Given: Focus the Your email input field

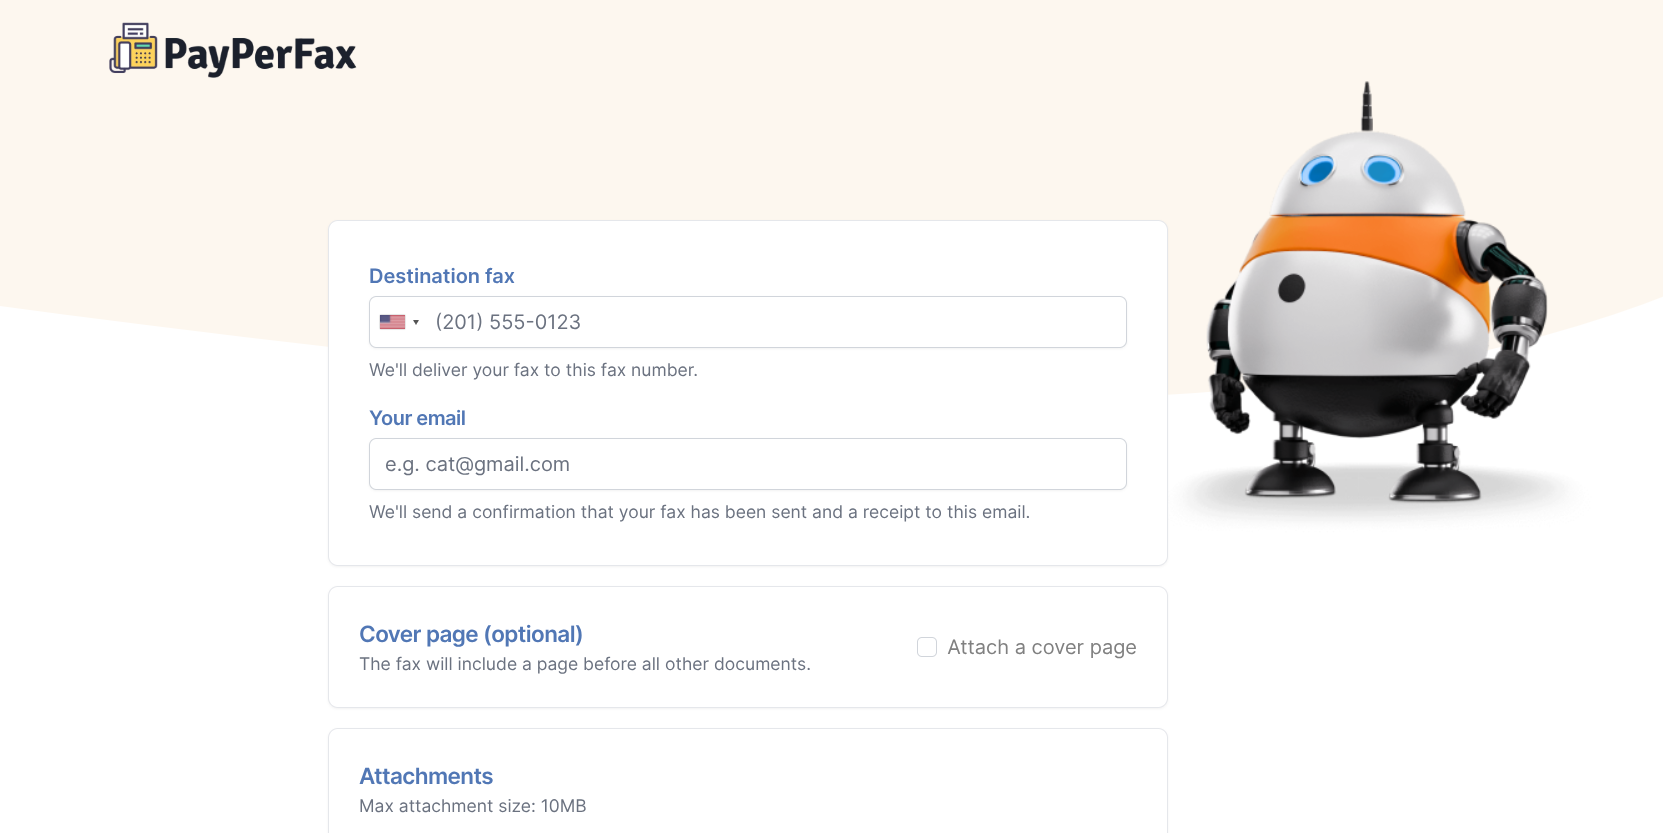Looking at the screenshot, I should (x=747, y=464).
